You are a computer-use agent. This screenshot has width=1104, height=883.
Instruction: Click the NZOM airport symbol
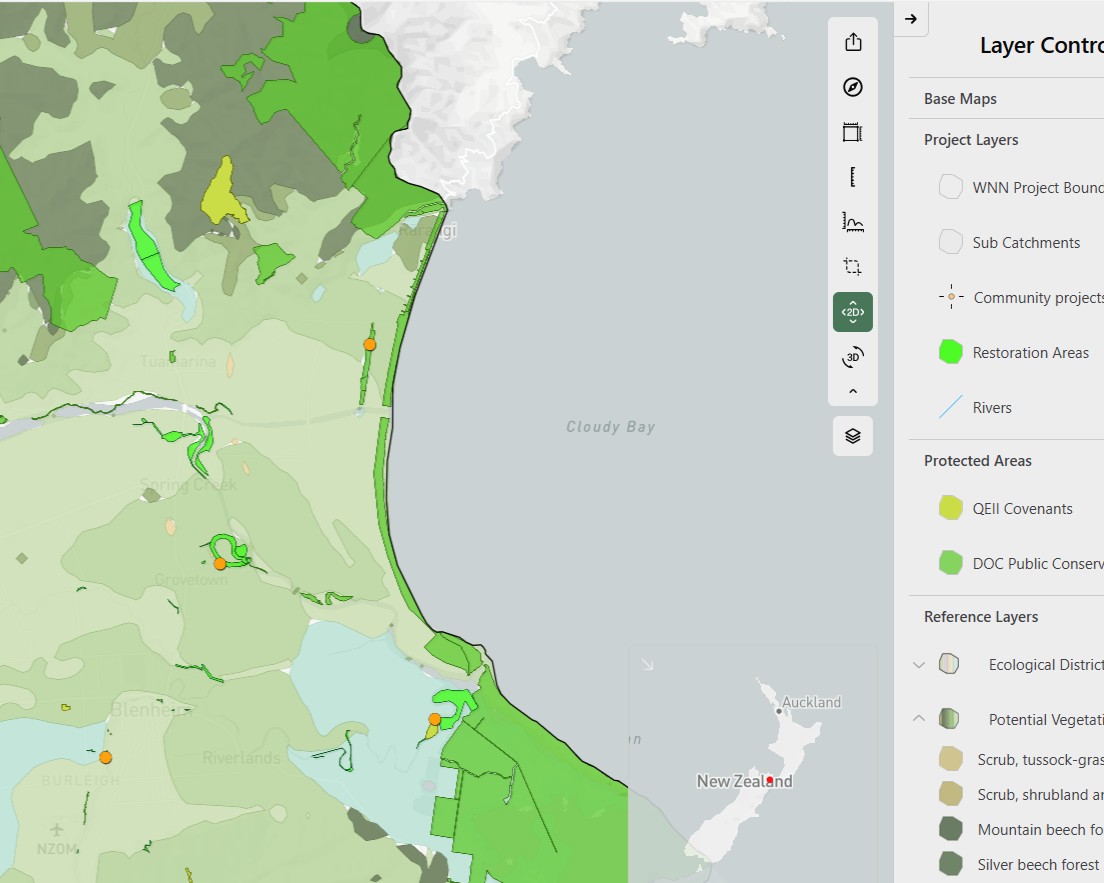pos(56,830)
